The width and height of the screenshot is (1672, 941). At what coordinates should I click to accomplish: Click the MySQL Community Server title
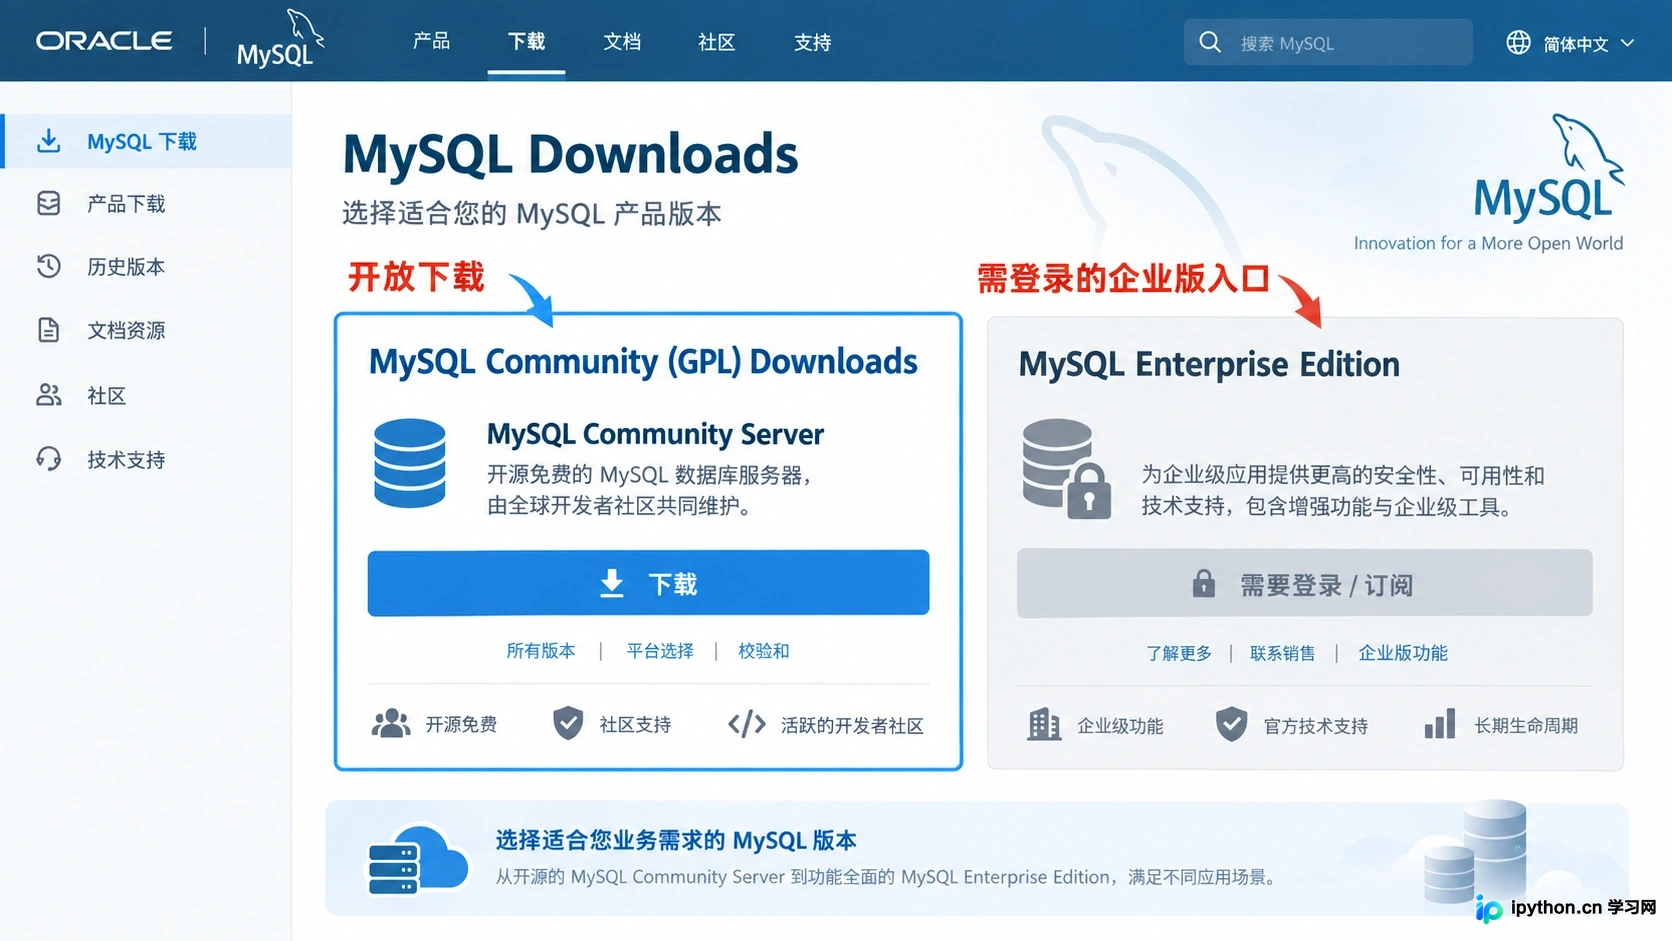tap(655, 434)
